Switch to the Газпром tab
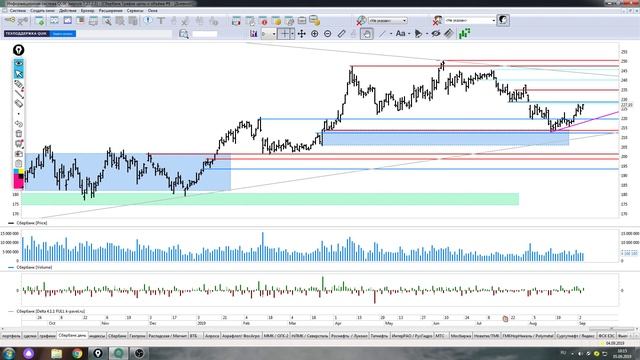Screen dimensions: 640x360 (138, 336)
